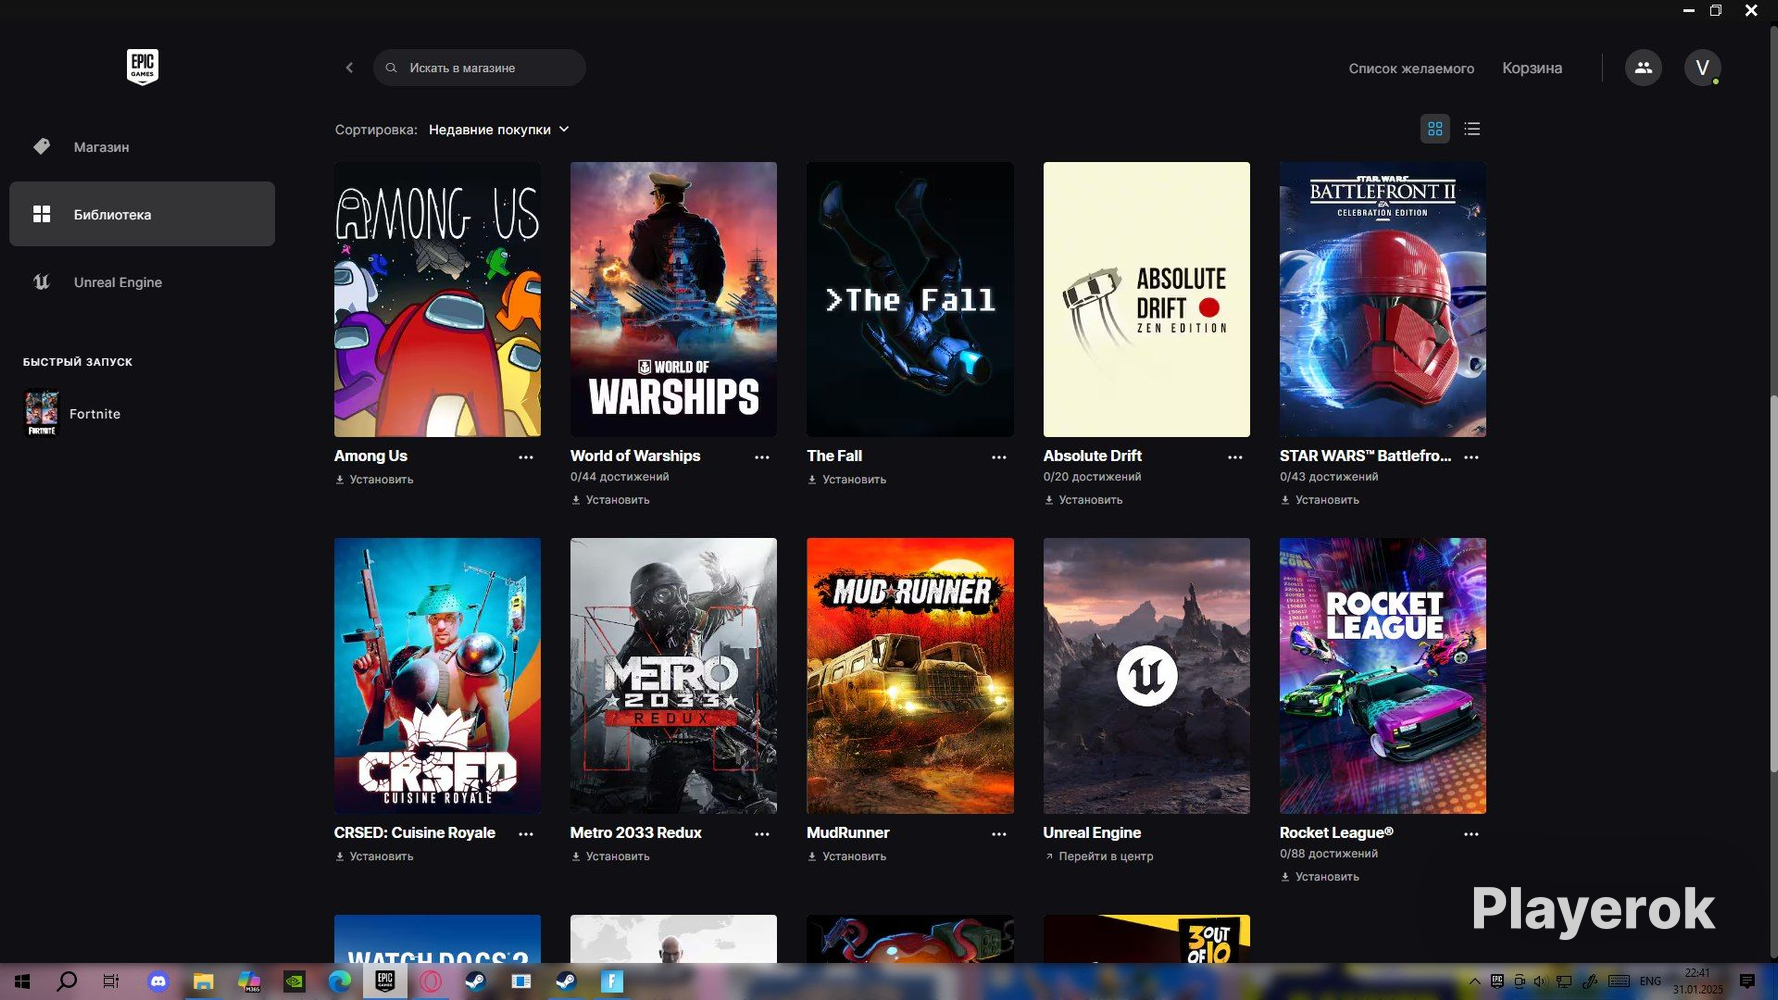Viewport: 1778px width, 1000px height.
Task: Open the volume icon in the tray
Action: (1540, 982)
